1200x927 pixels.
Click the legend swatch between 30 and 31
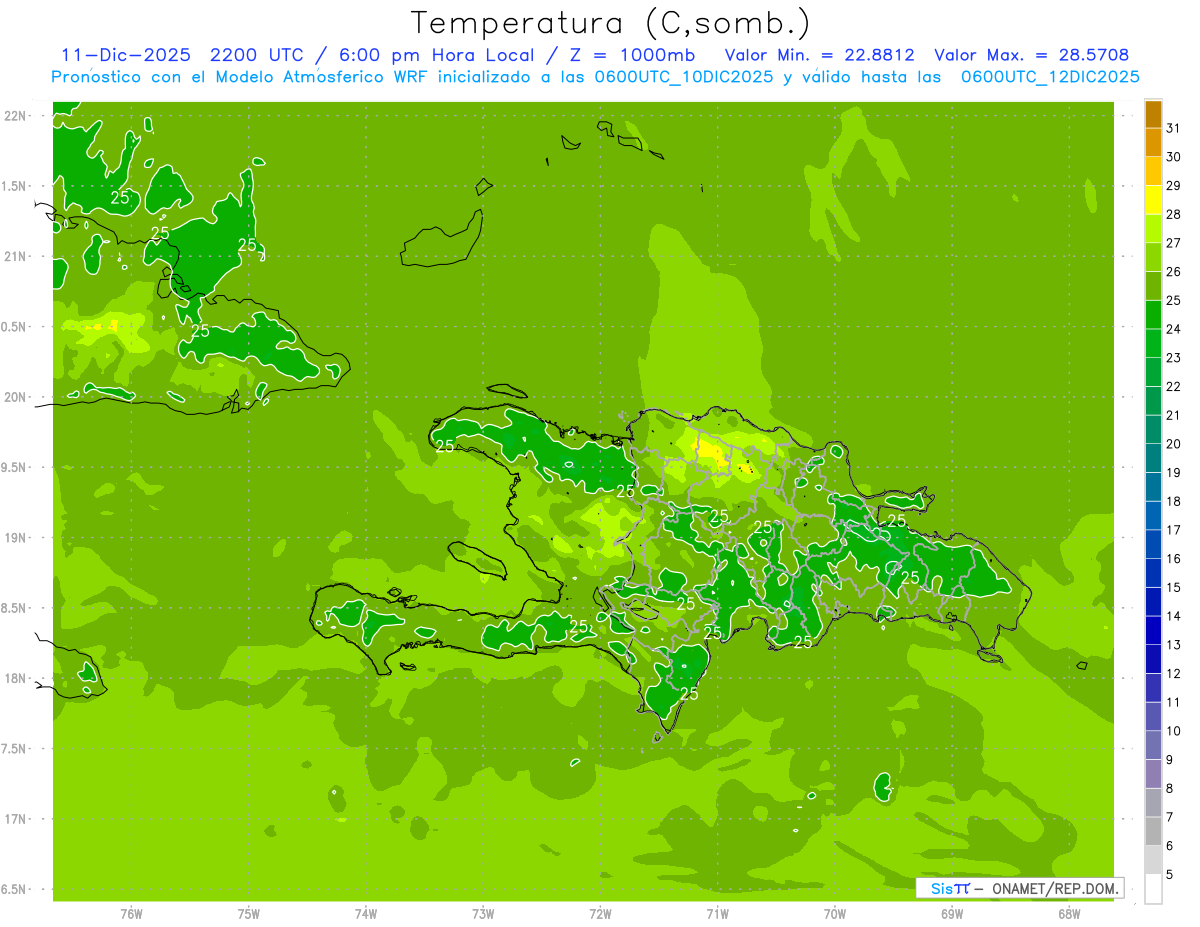click(1153, 142)
